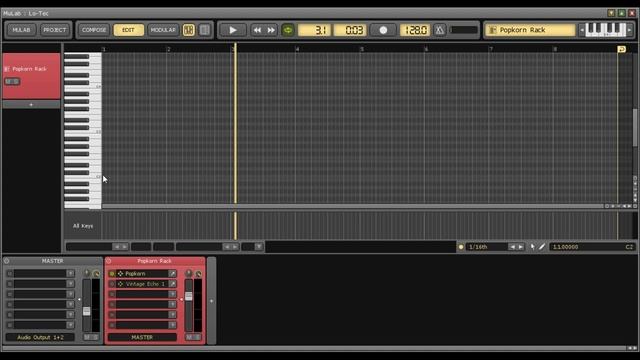Toggle the green loop button
Viewport: 640px width, 360px height.
[288, 30]
